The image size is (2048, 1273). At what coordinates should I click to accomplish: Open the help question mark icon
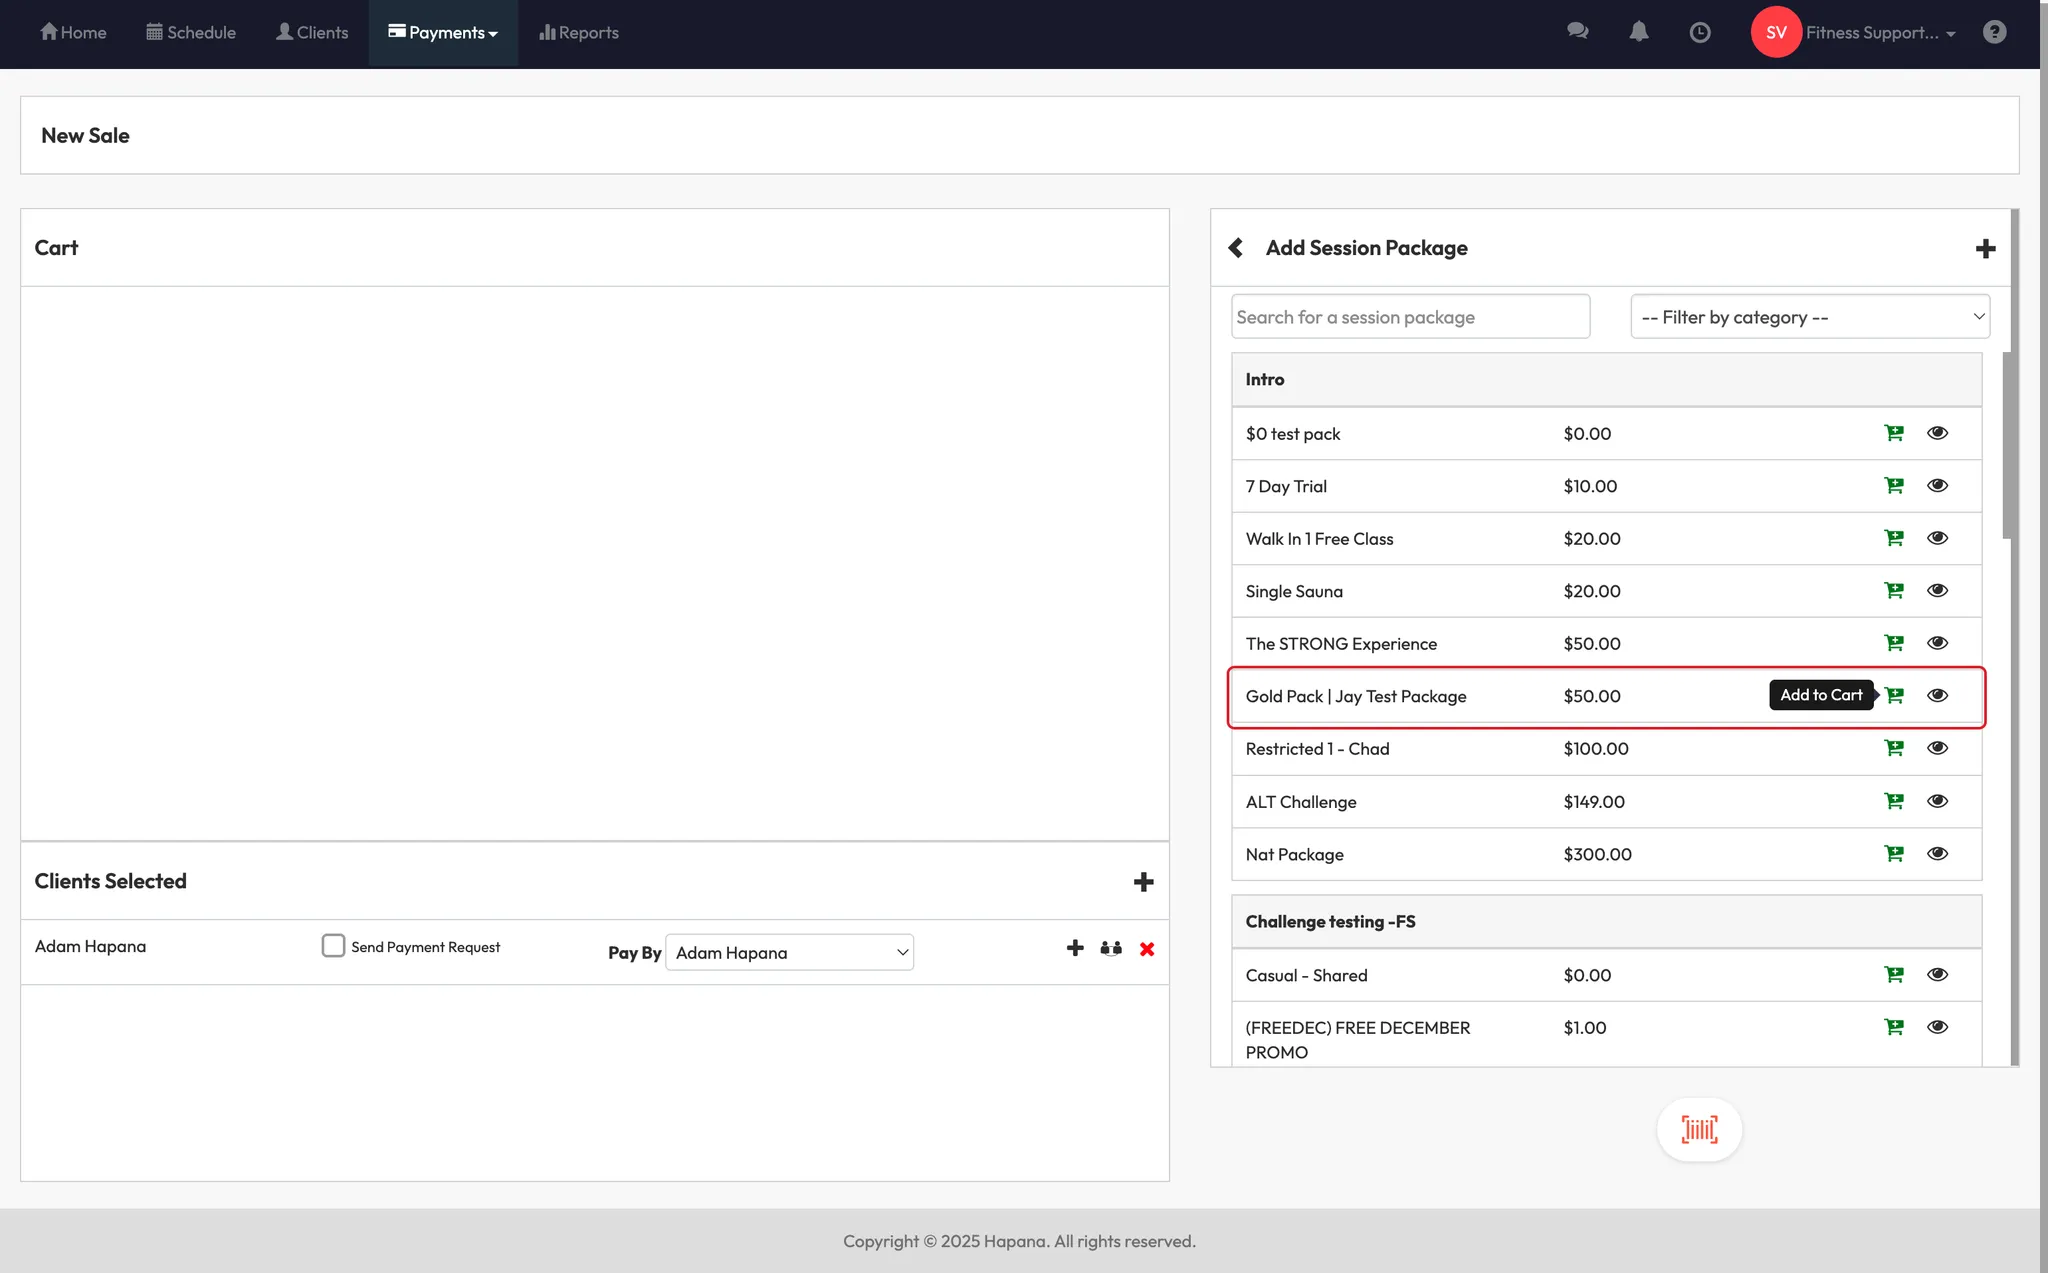(x=1994, y=32)
